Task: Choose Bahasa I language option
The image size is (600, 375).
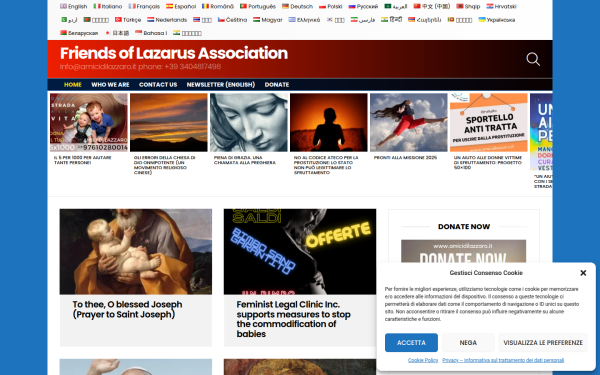Action: [x=151, y=33]
